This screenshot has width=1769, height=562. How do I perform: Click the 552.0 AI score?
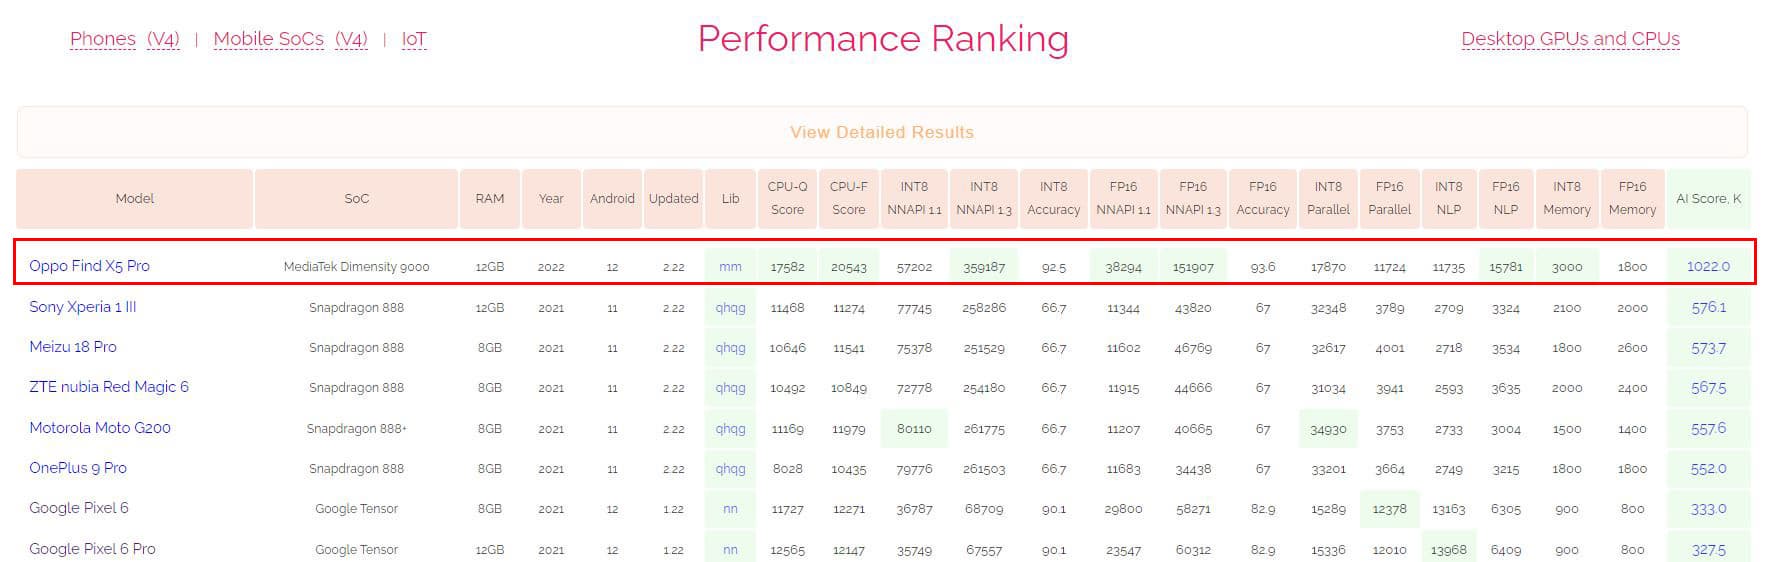1708,468
